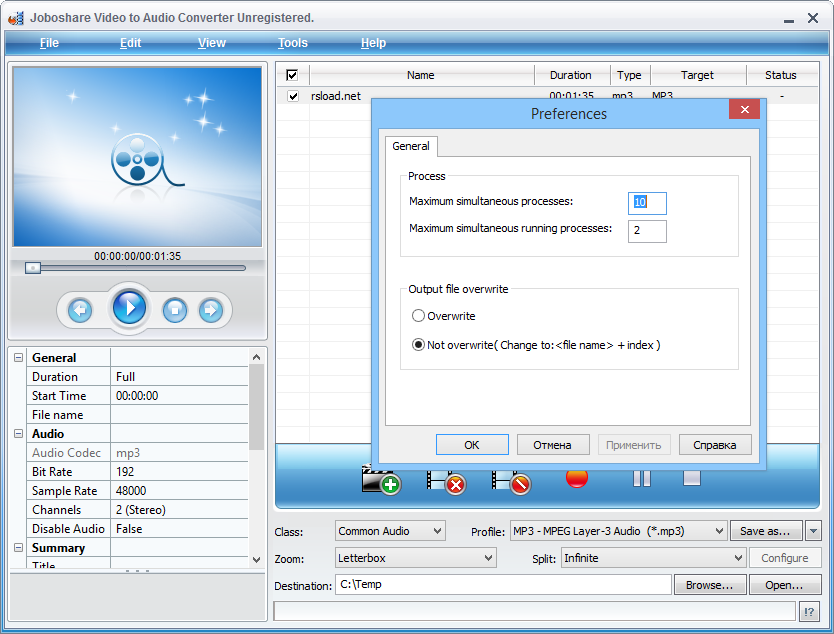This screenshot has width=834, height=634.
Task: Click the film reel preview thumbnail
Action: click(137, 156)
